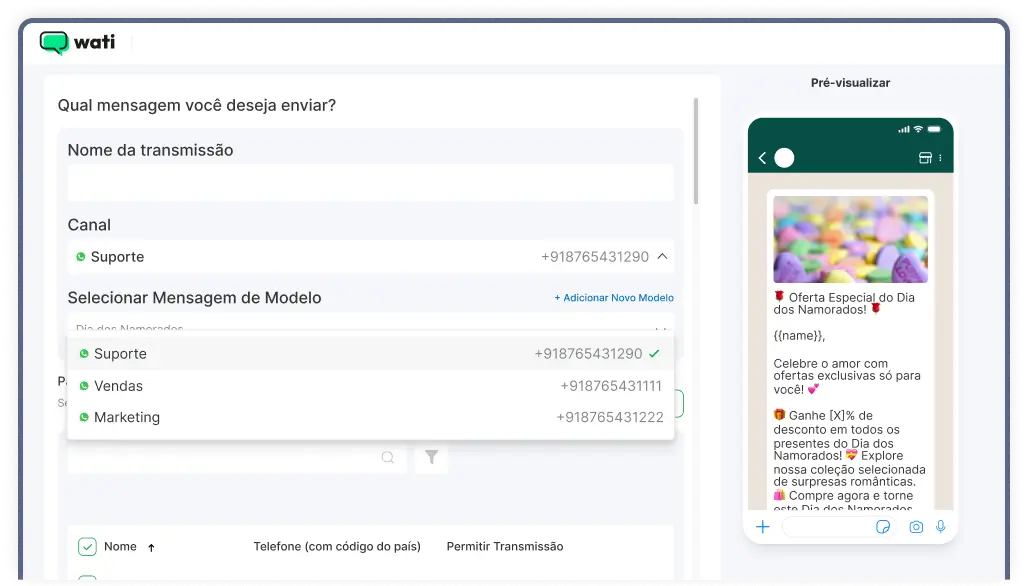The image size is (1027, 586).
Task: Click the back arrow in chat header
Action: pyautogui.click(x=761, y=158)
